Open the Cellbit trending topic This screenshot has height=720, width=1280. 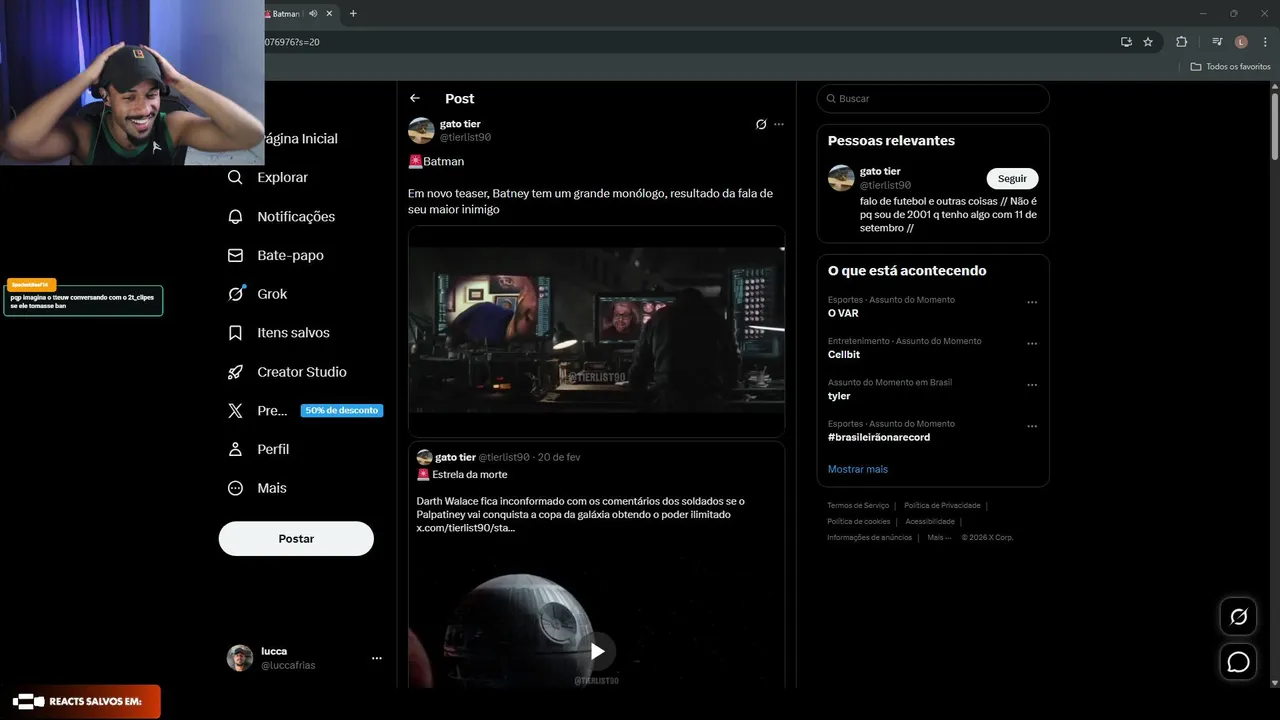[x=844, y=354]
